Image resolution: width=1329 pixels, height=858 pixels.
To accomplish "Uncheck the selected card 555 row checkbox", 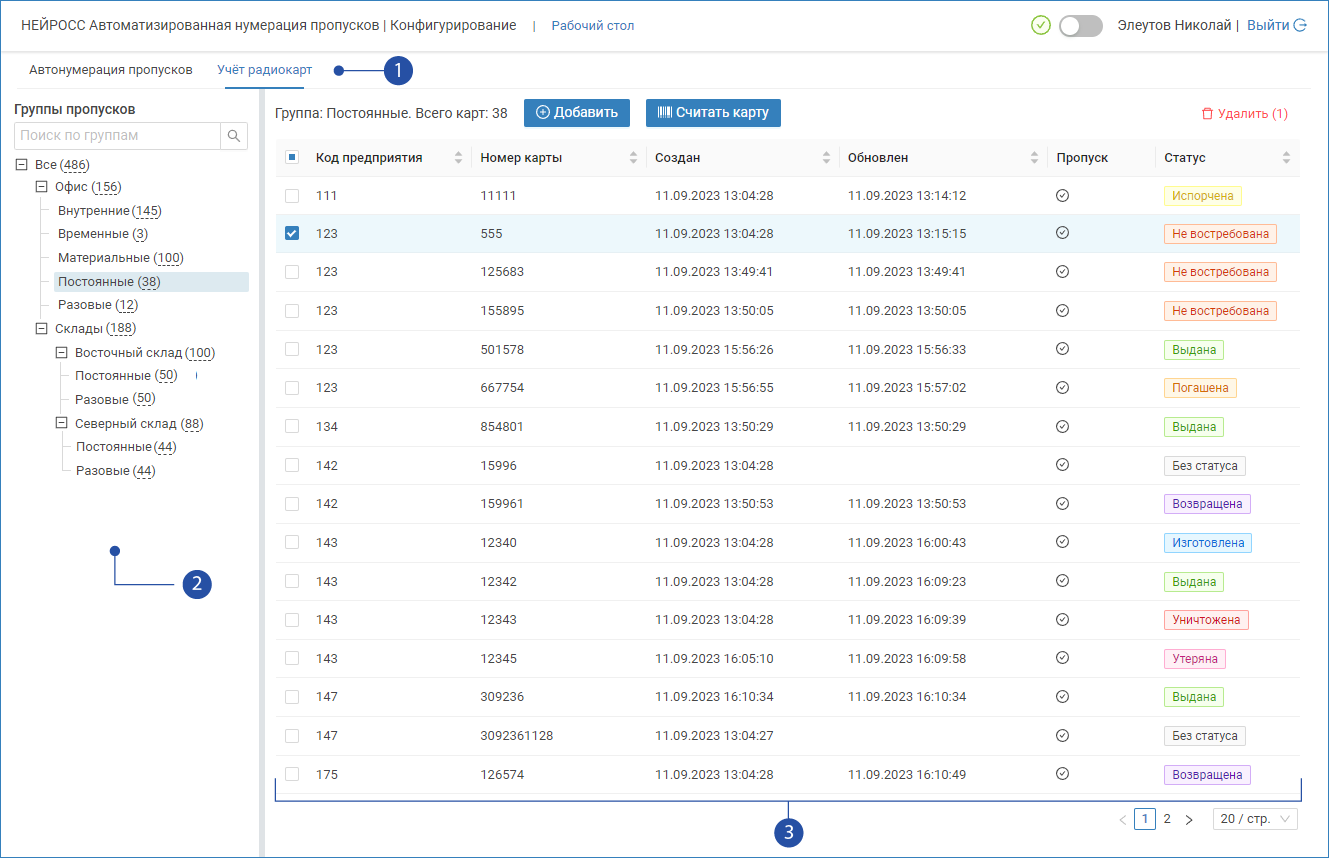I will click(x=292, y=233).
